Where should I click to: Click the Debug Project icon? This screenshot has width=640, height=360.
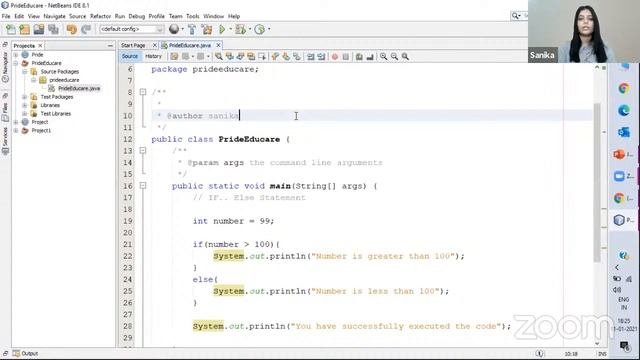(x=241, y=29)
